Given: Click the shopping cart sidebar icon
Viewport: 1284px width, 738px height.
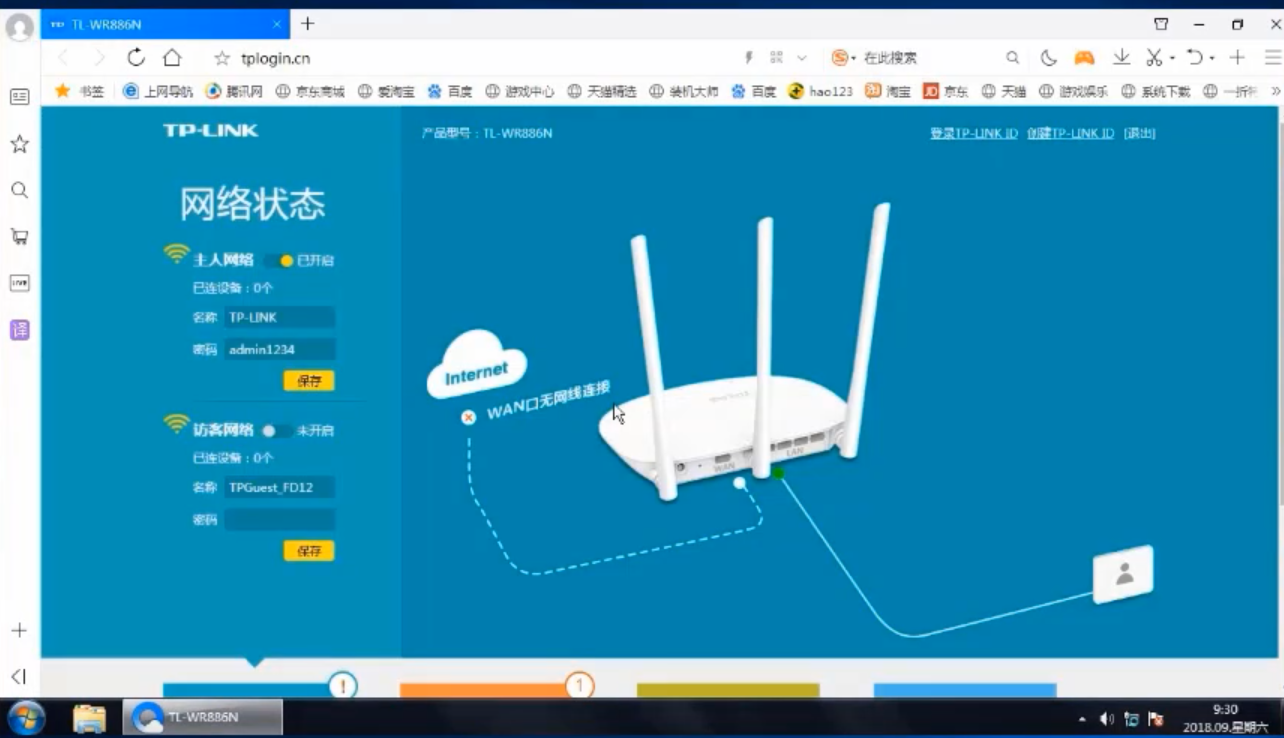Looking at the screenshot, I should pos(19,237).
